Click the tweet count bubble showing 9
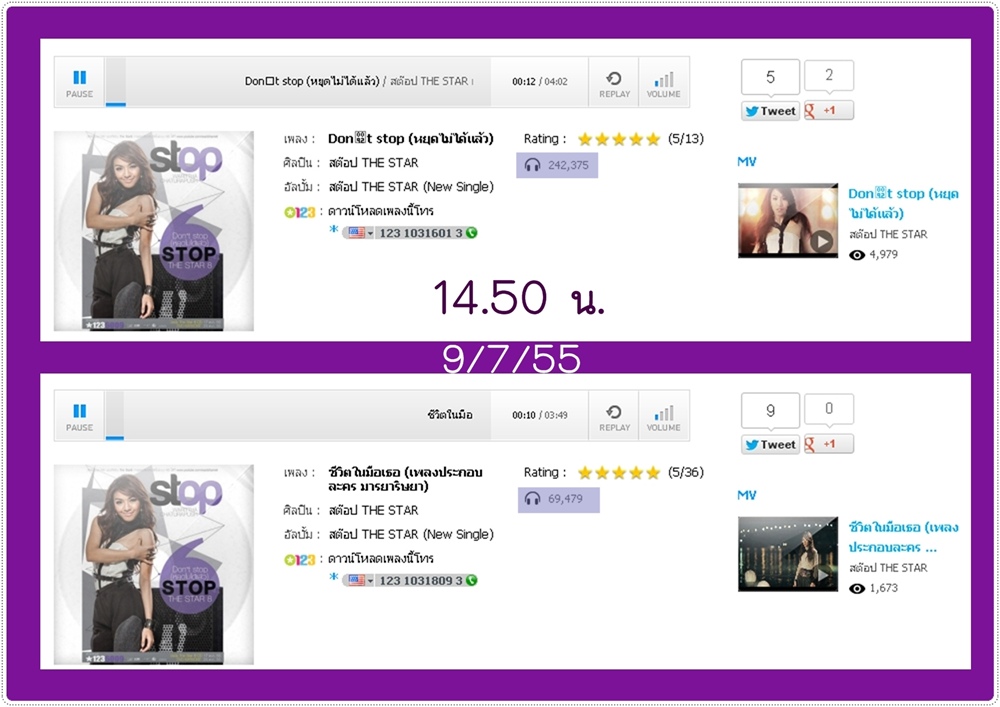This screenshot has height=707, width=1000. (x=770, y=411)
